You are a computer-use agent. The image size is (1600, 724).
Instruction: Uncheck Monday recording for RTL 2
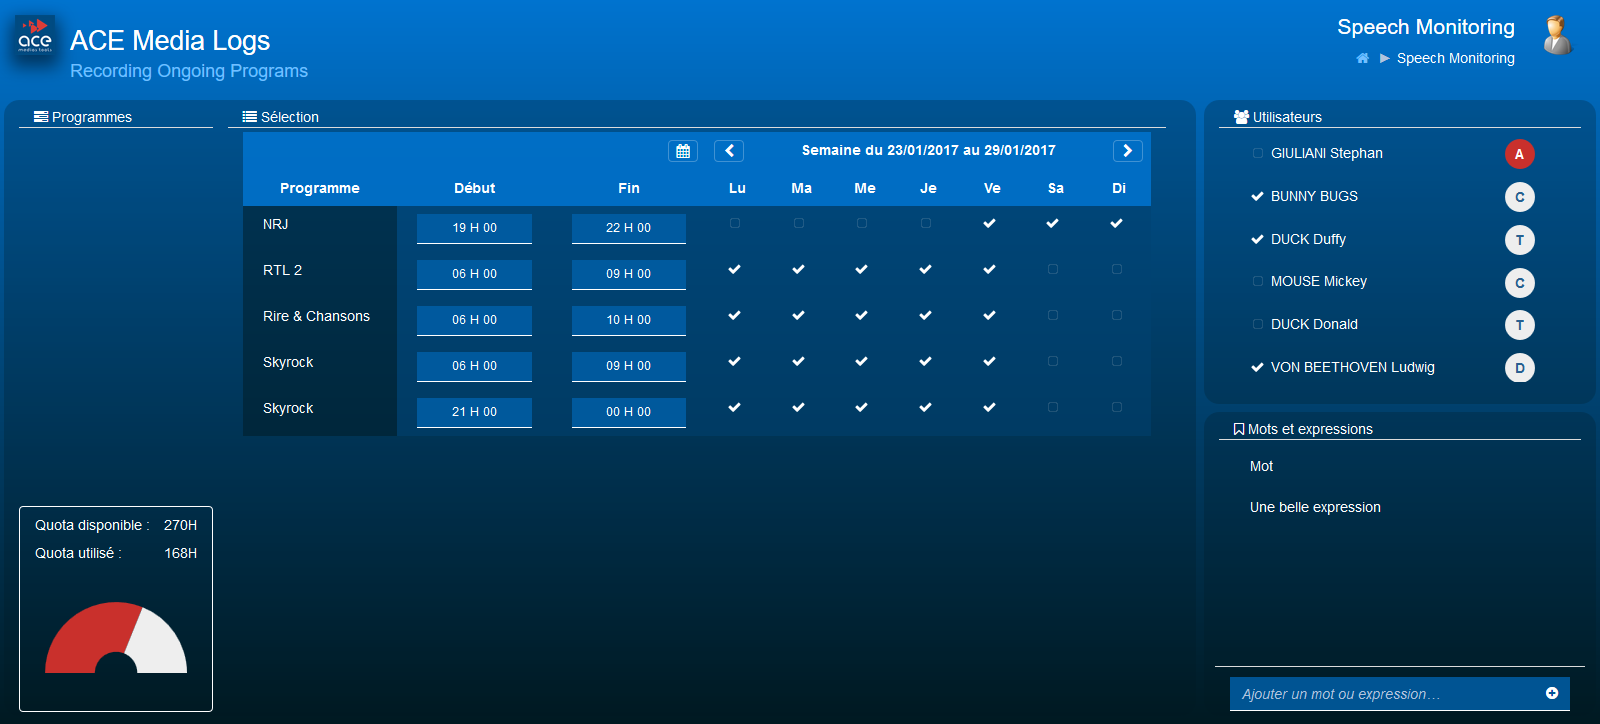click(735, 269)
